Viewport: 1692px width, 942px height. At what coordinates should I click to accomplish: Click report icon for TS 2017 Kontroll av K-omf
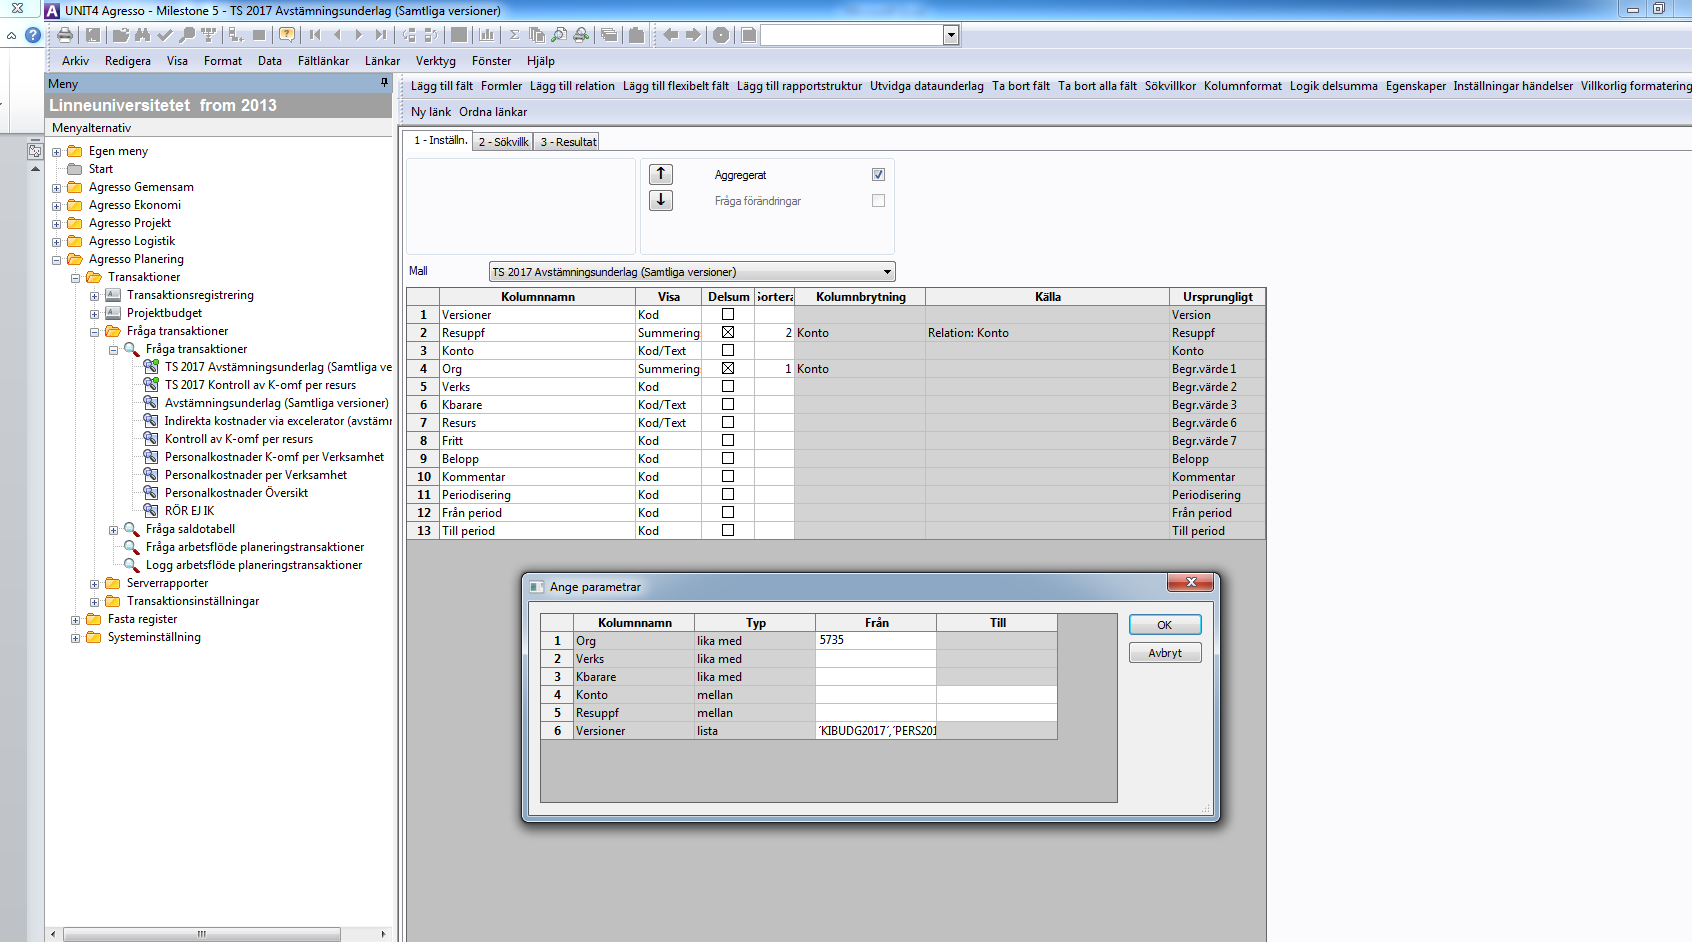151,385
